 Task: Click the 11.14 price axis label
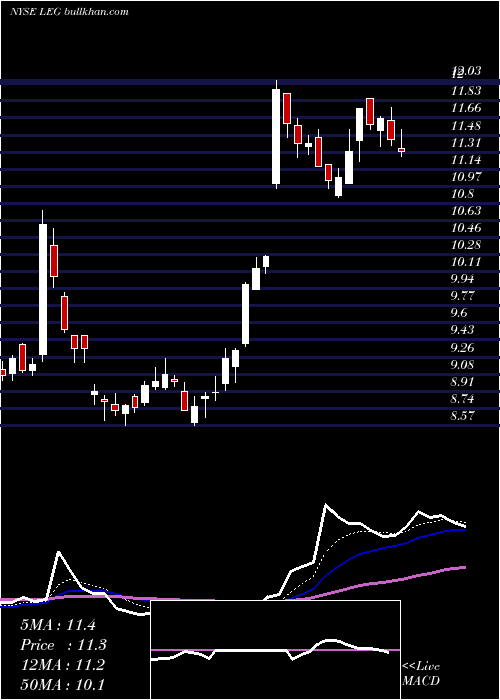click(466, 159)
